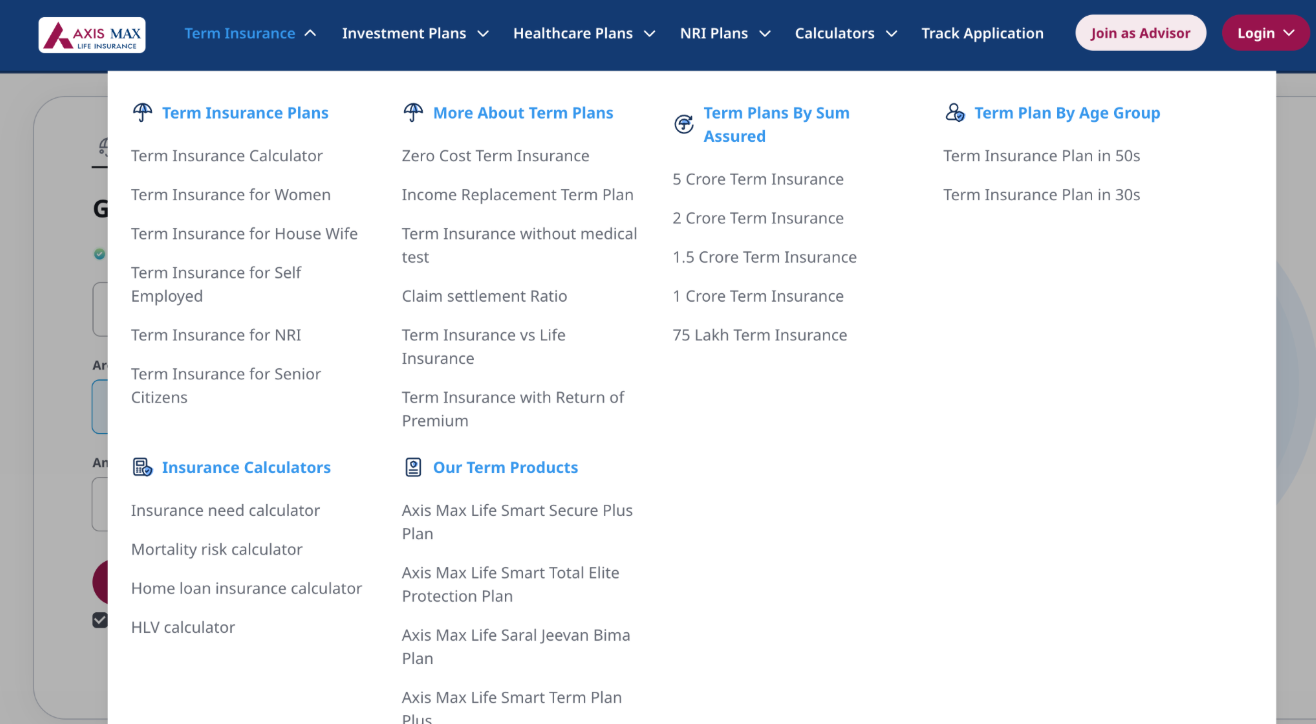Click the Login button
This screenshot has width=1316, height=724.
pos(1256,32)
